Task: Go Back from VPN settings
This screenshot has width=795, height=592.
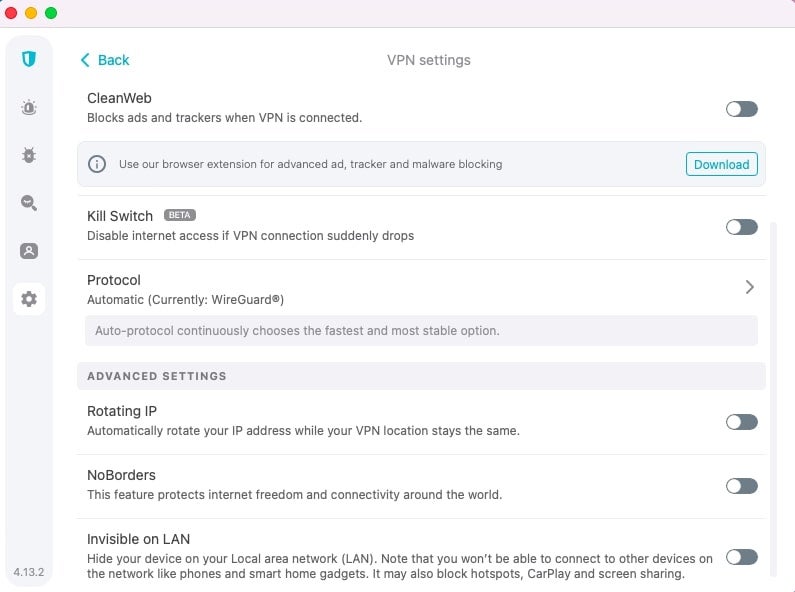Action: pos(105,60)
